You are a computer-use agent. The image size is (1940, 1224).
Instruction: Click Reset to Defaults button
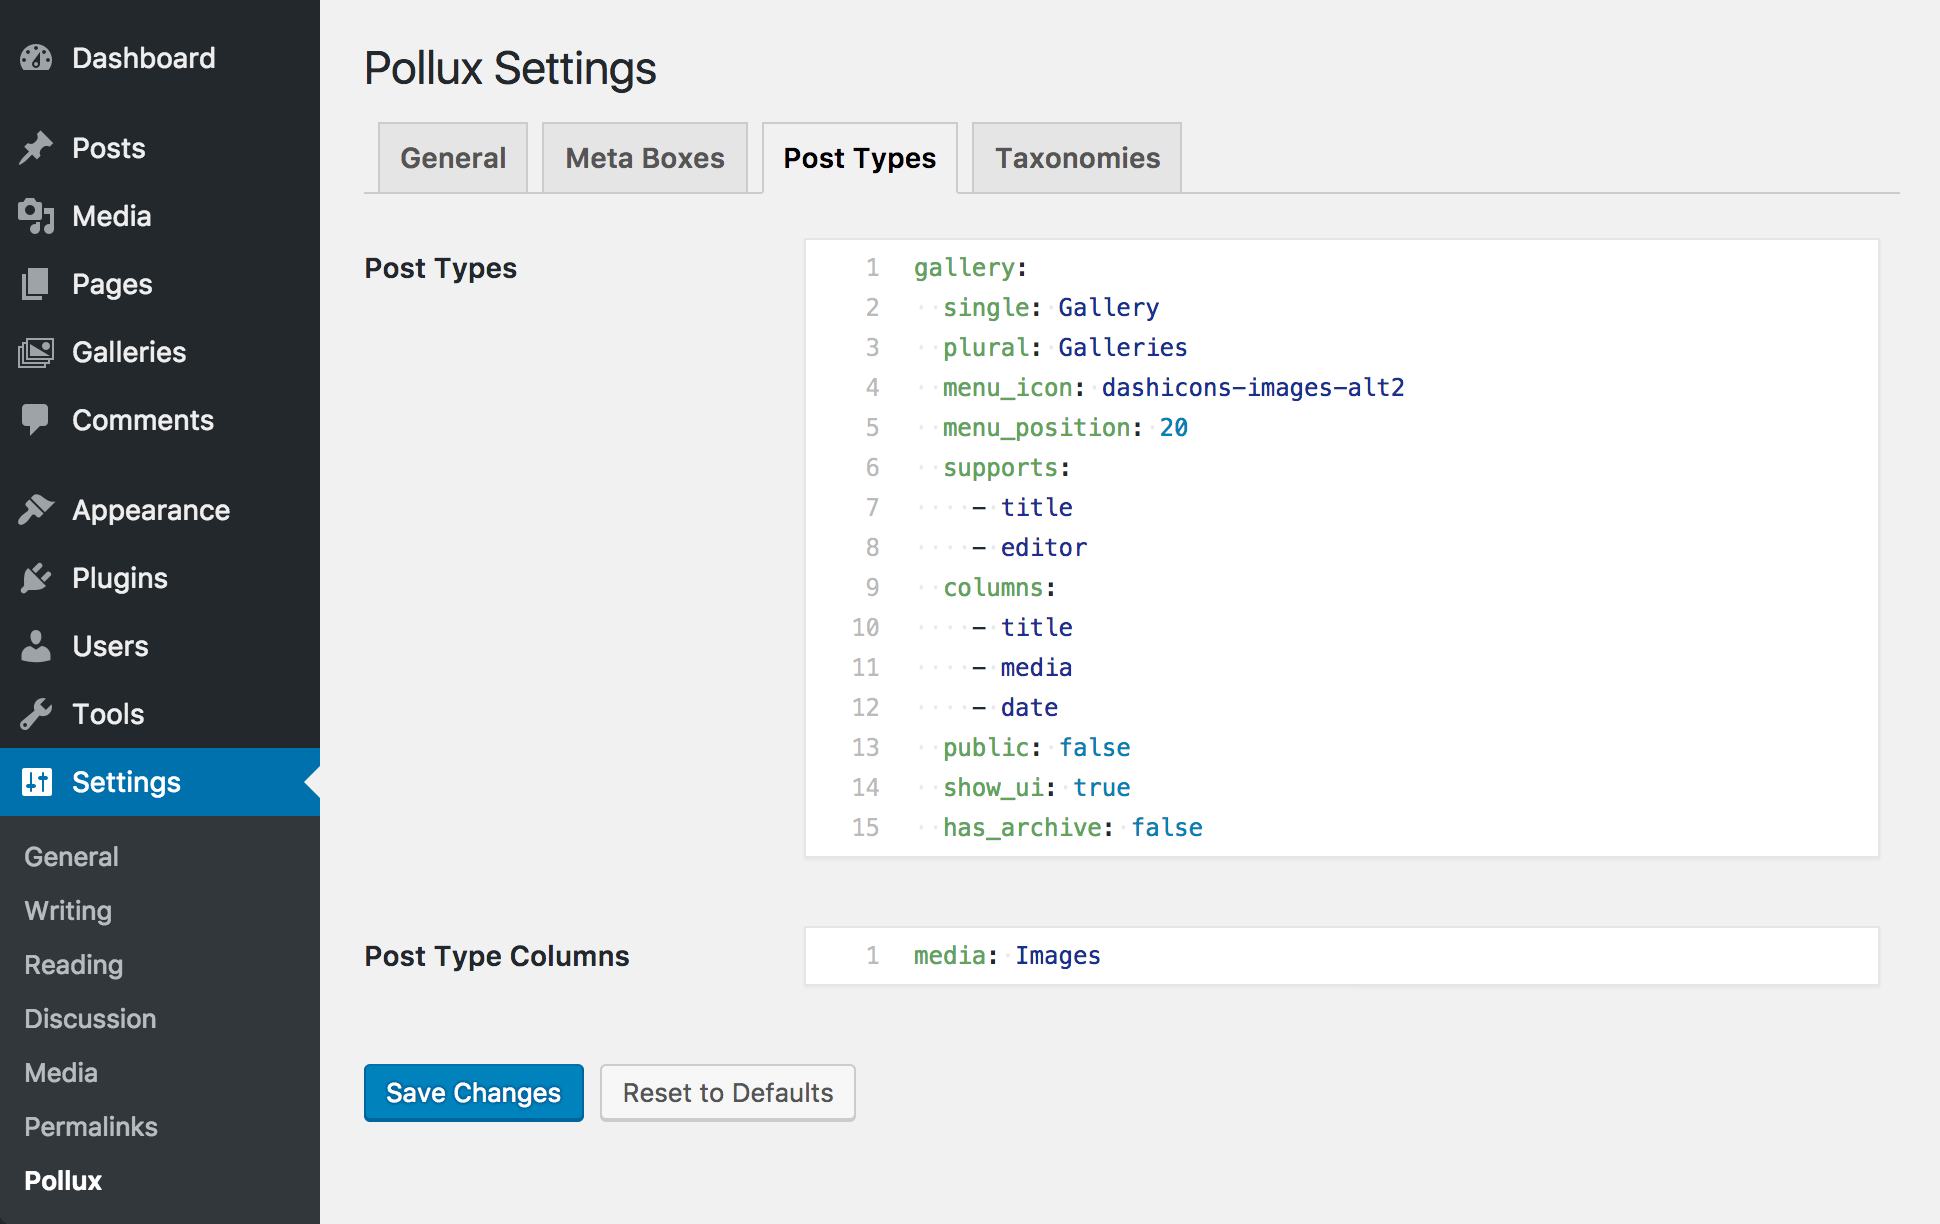pyautogui.click(x=727, y=1093)
